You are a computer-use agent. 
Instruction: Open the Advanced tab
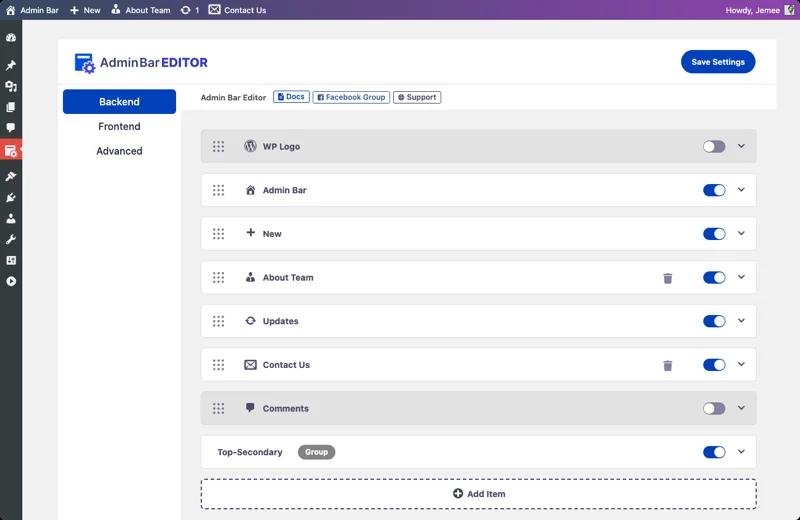119,151
